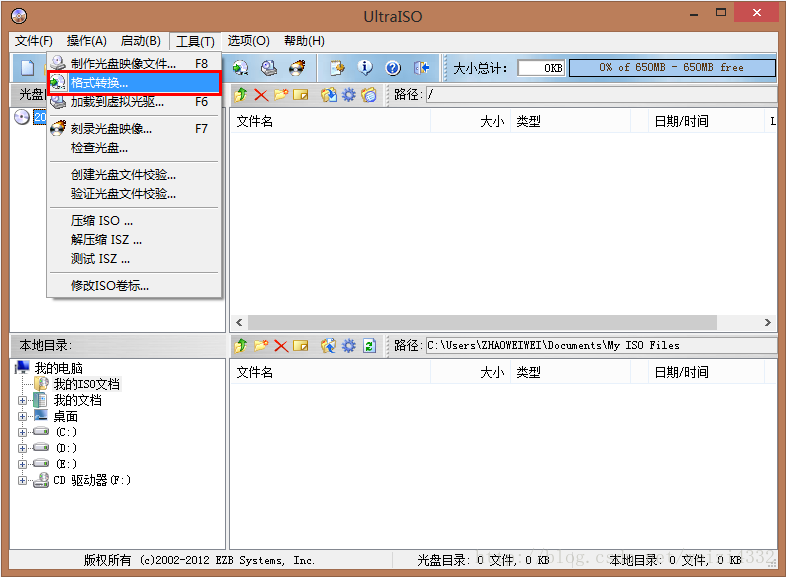Click rename icon in local directory toolbar

pos(301,345)
